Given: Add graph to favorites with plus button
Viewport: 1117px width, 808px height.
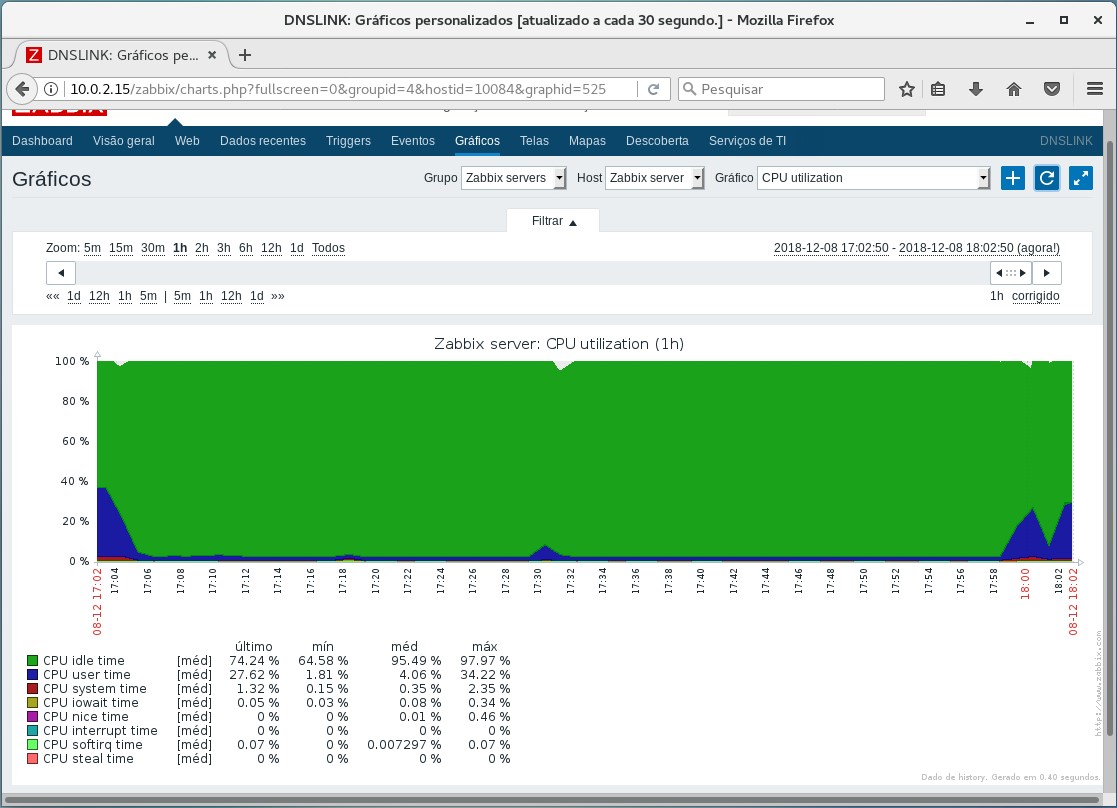Looking at the screenshot, I should pos(1012,178).
